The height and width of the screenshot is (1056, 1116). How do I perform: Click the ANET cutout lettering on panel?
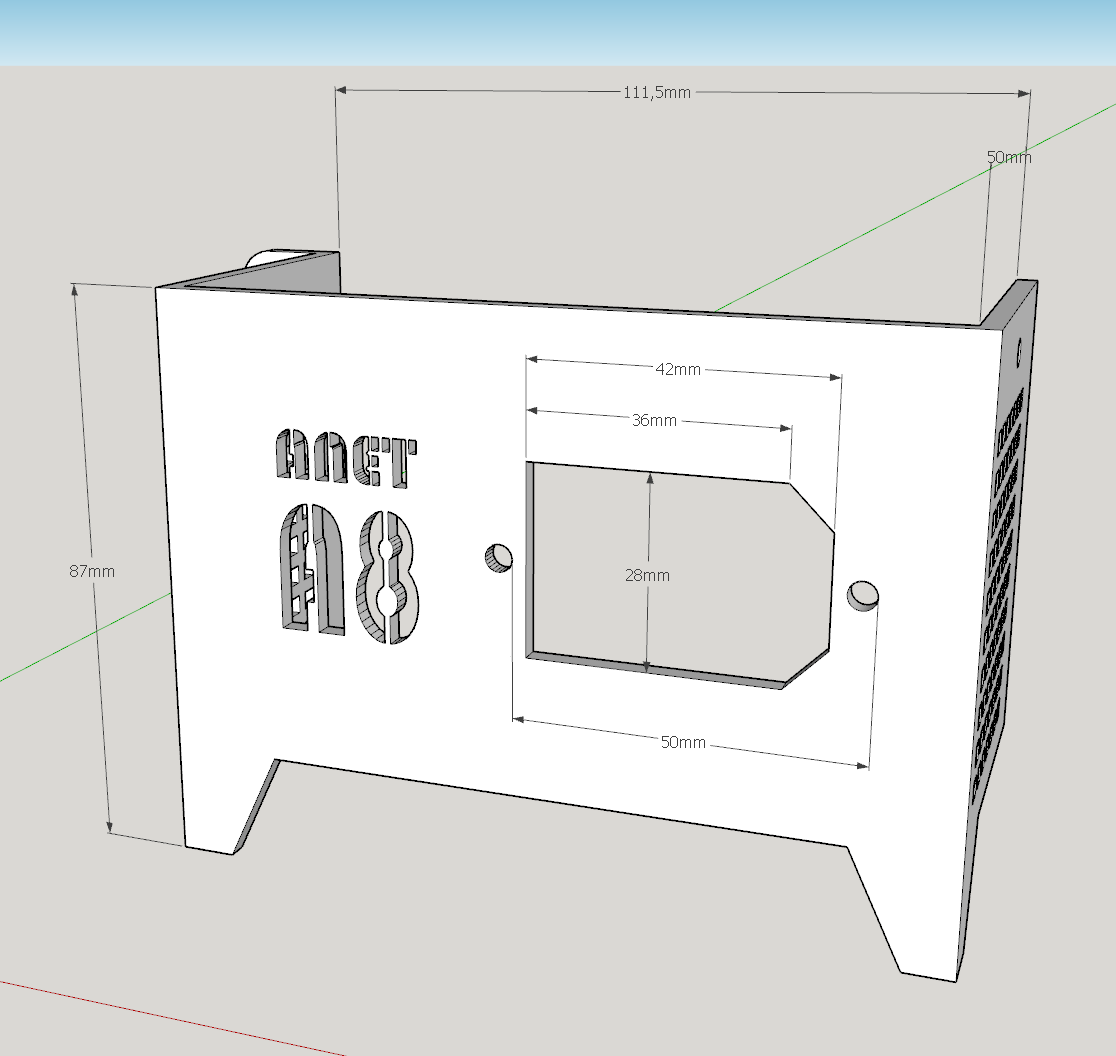(x=346, y=458)
